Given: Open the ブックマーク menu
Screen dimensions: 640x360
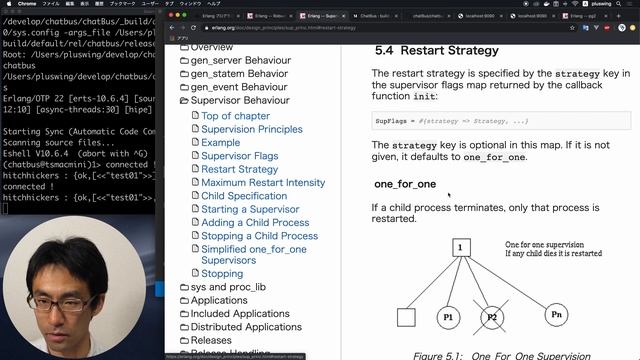Looking at the screenshot, I should click(x=122, y=4).
